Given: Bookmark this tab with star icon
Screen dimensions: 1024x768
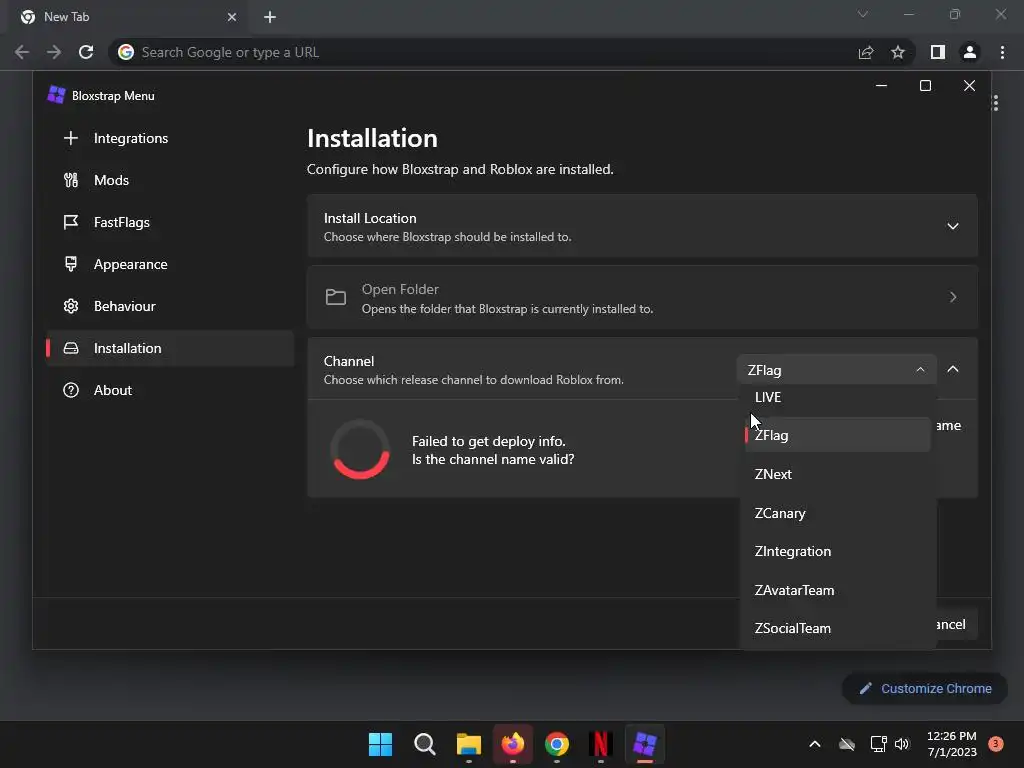Looking at the screenshot, I should [x=898, y=52].
